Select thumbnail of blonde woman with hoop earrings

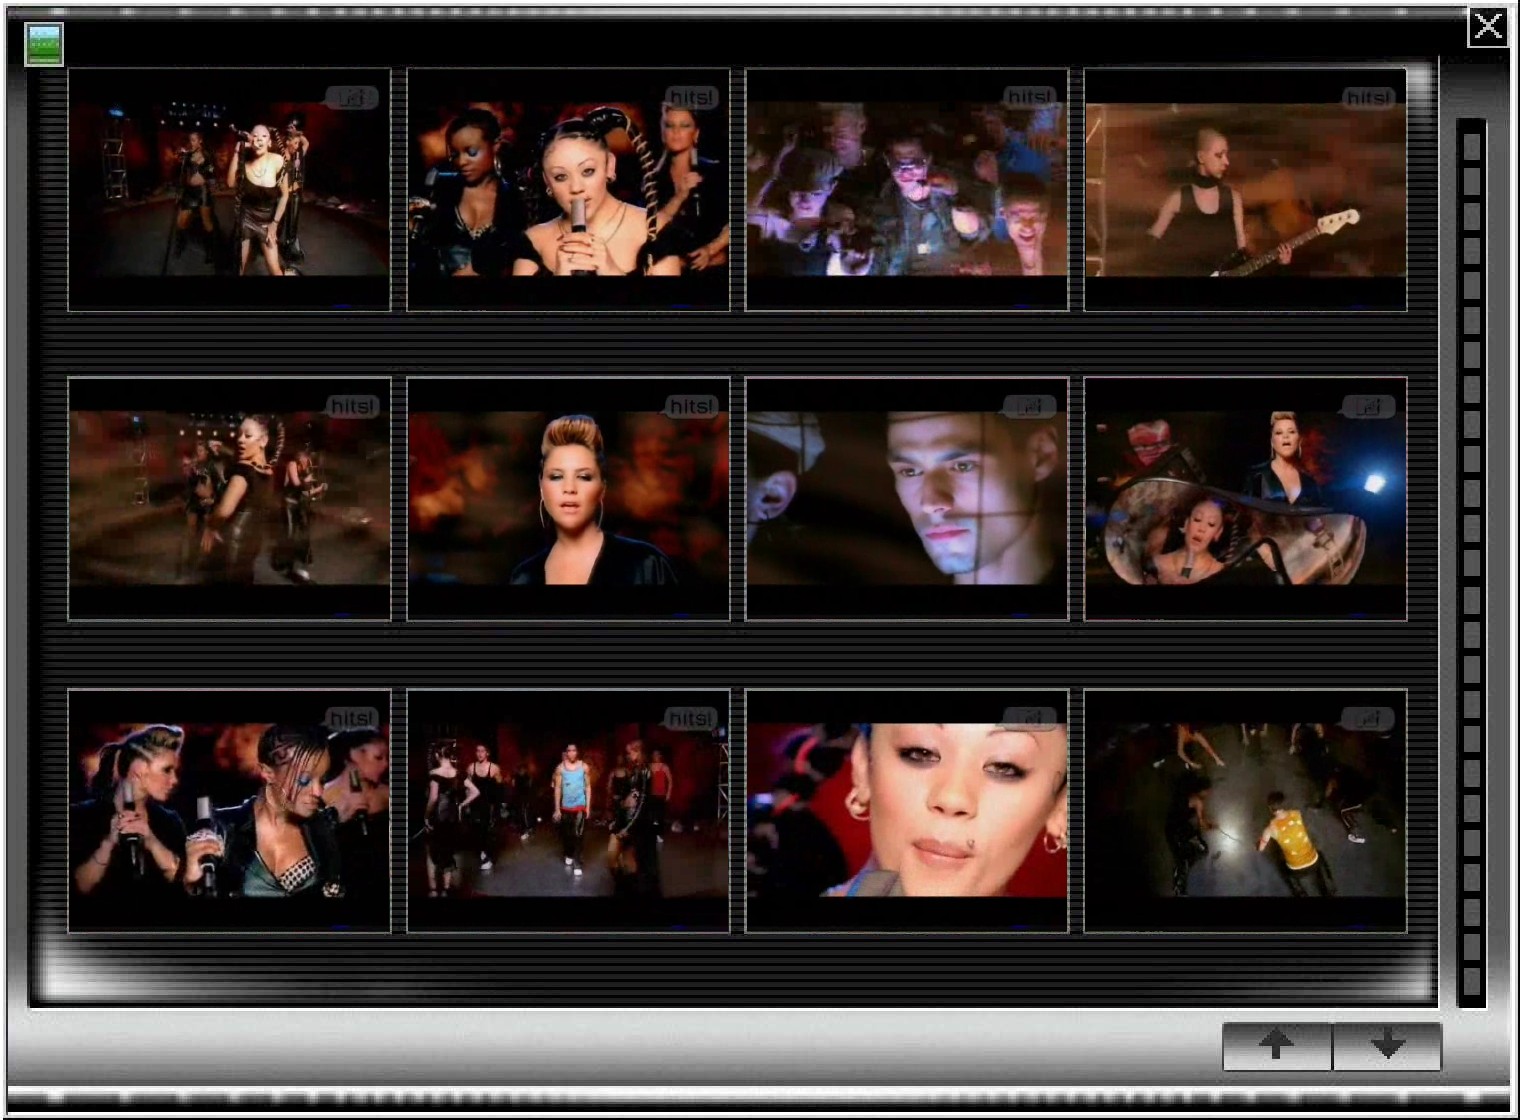568,499
